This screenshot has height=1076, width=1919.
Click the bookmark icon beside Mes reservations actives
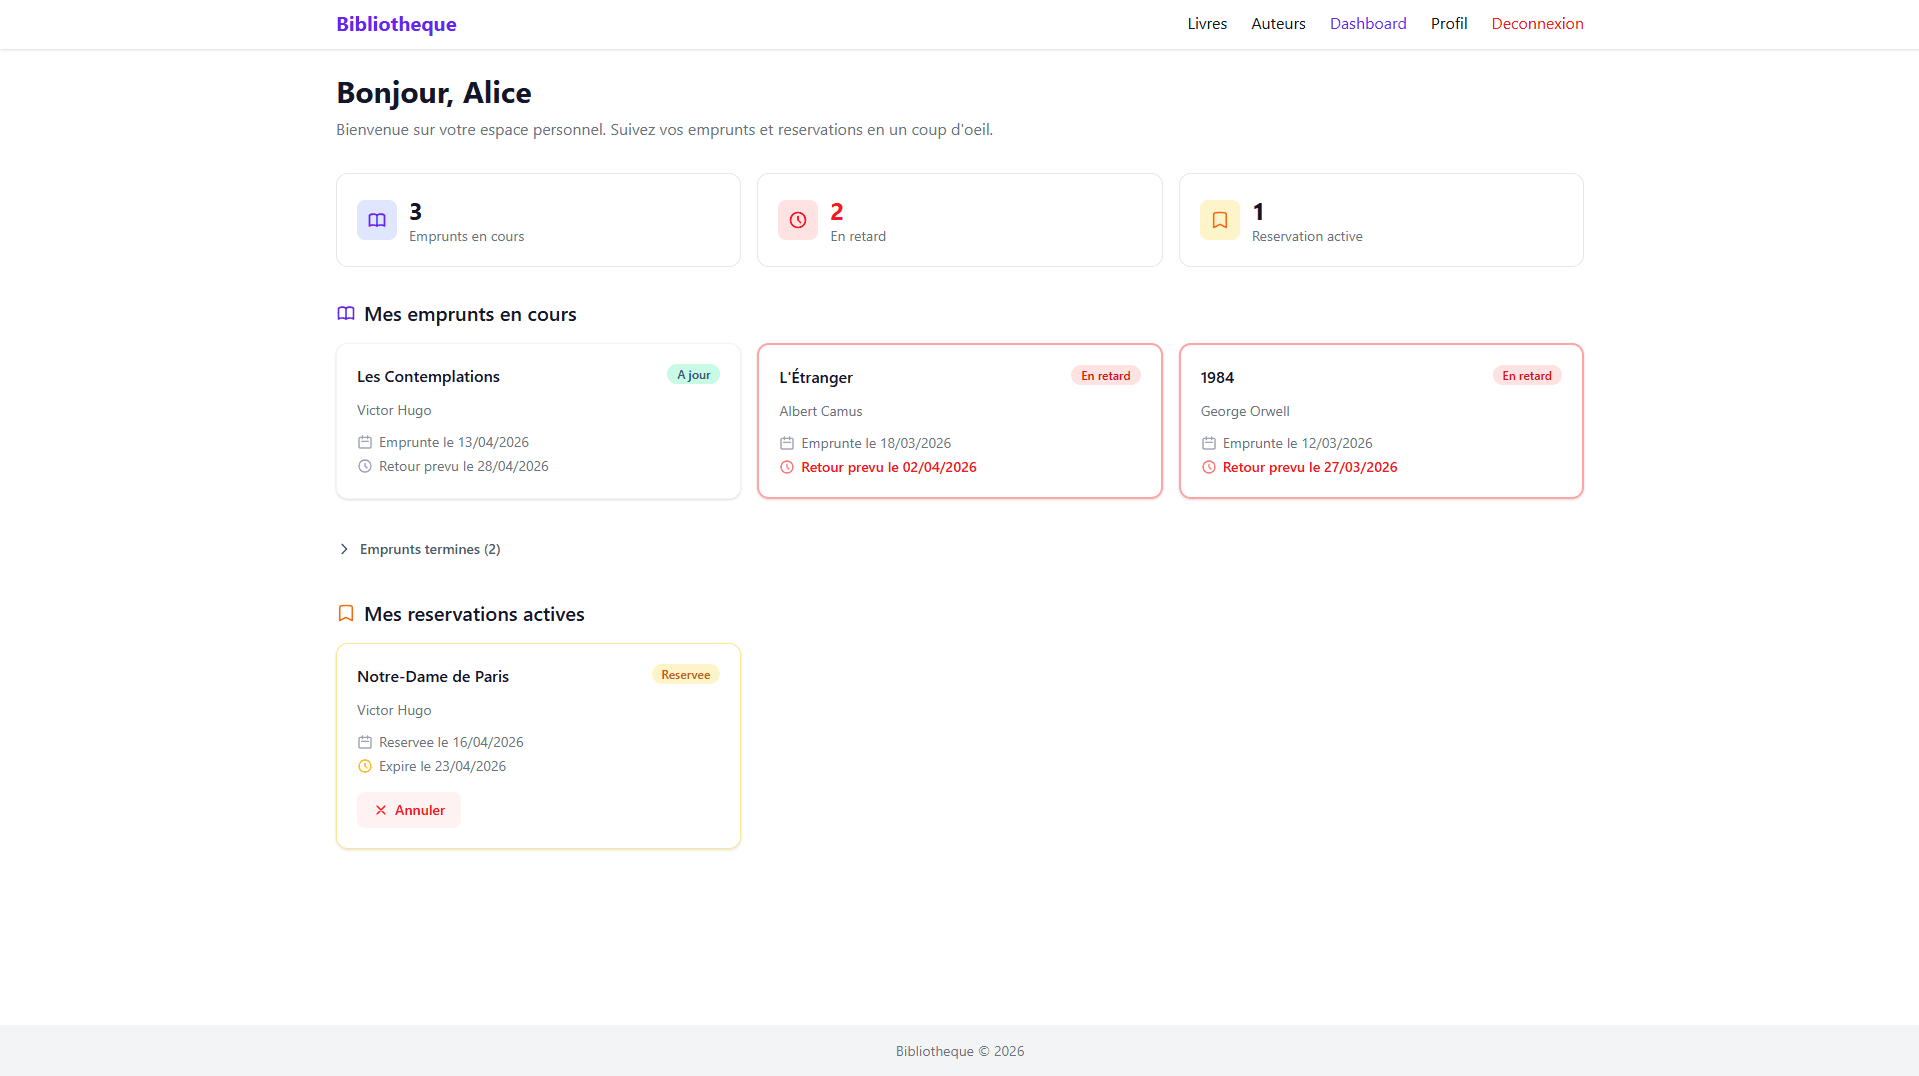tap(345, 613)
